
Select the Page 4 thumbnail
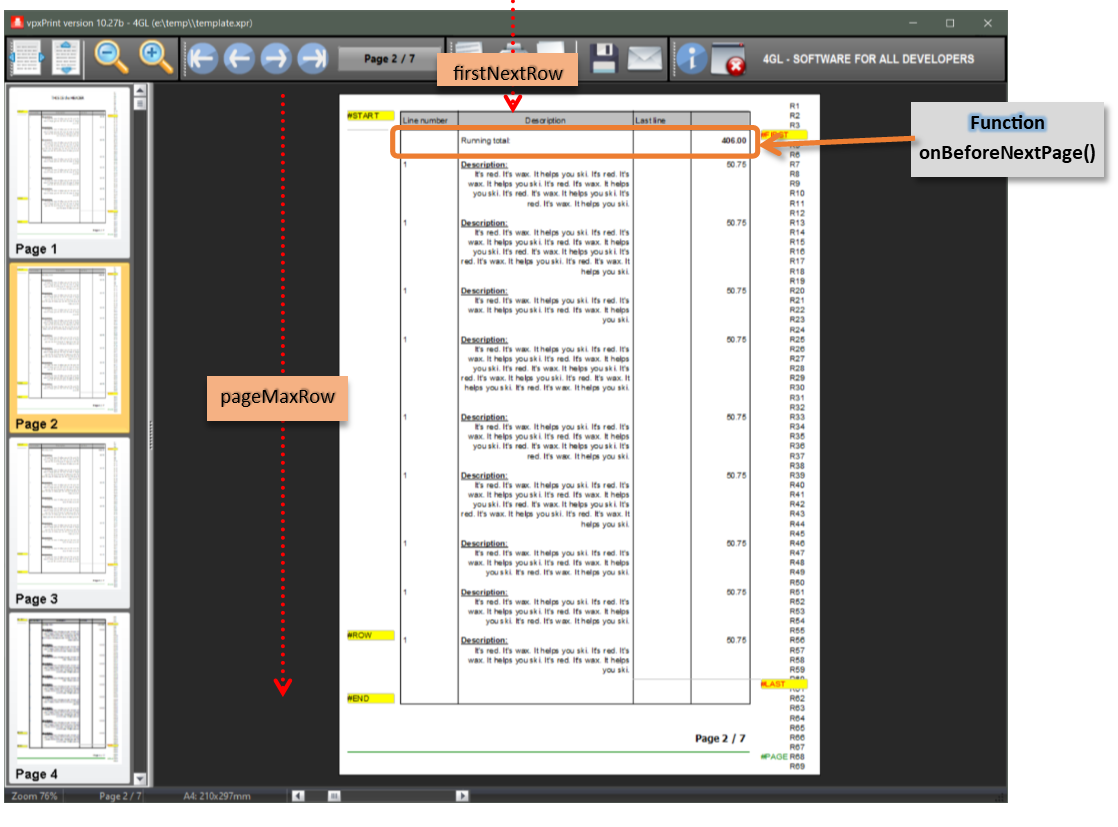coord(68,697)
